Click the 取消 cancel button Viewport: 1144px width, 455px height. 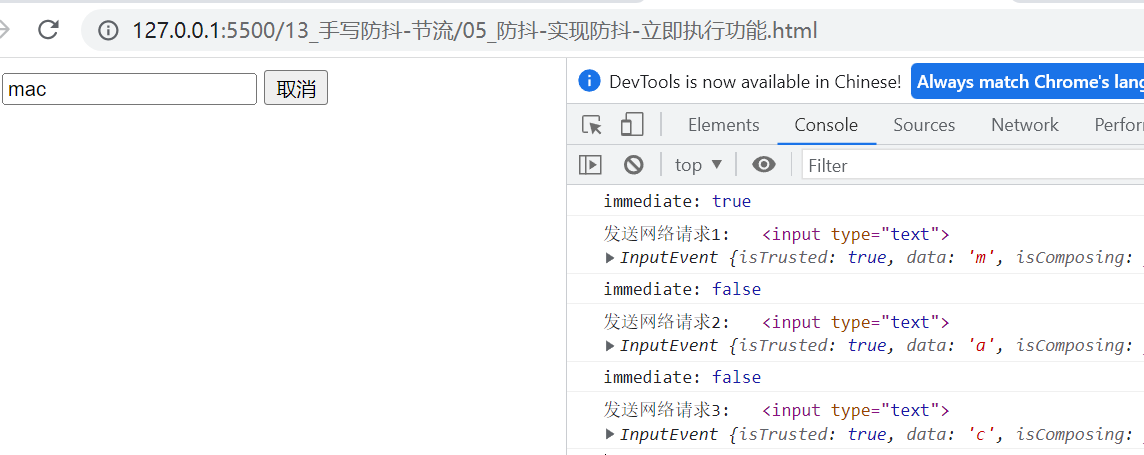tap(296, 89)
